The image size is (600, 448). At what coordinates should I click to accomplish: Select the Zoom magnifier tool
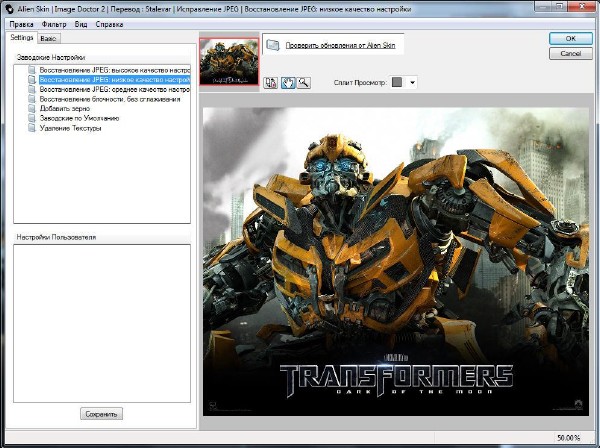click(x=303, y=83)
